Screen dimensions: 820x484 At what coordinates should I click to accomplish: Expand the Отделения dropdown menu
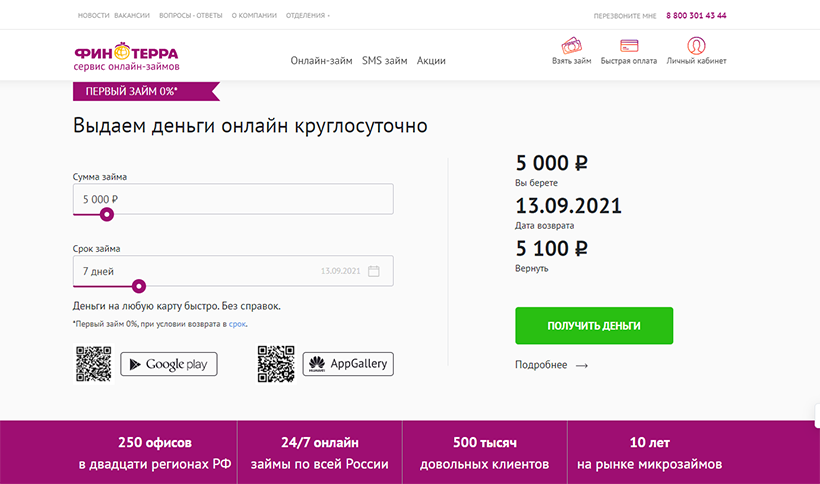pos(308,16)
